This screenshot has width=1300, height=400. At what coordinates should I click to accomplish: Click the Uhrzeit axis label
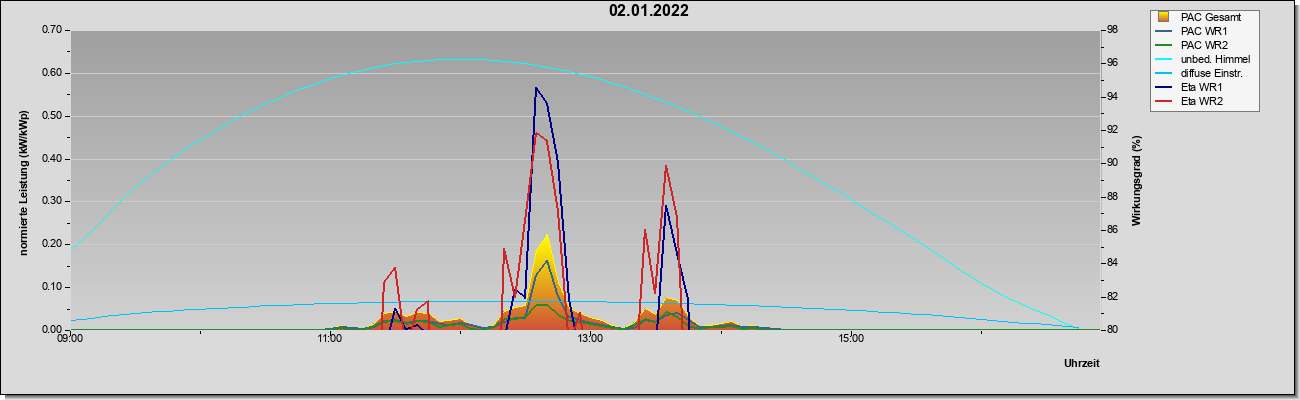point(1082,364)
